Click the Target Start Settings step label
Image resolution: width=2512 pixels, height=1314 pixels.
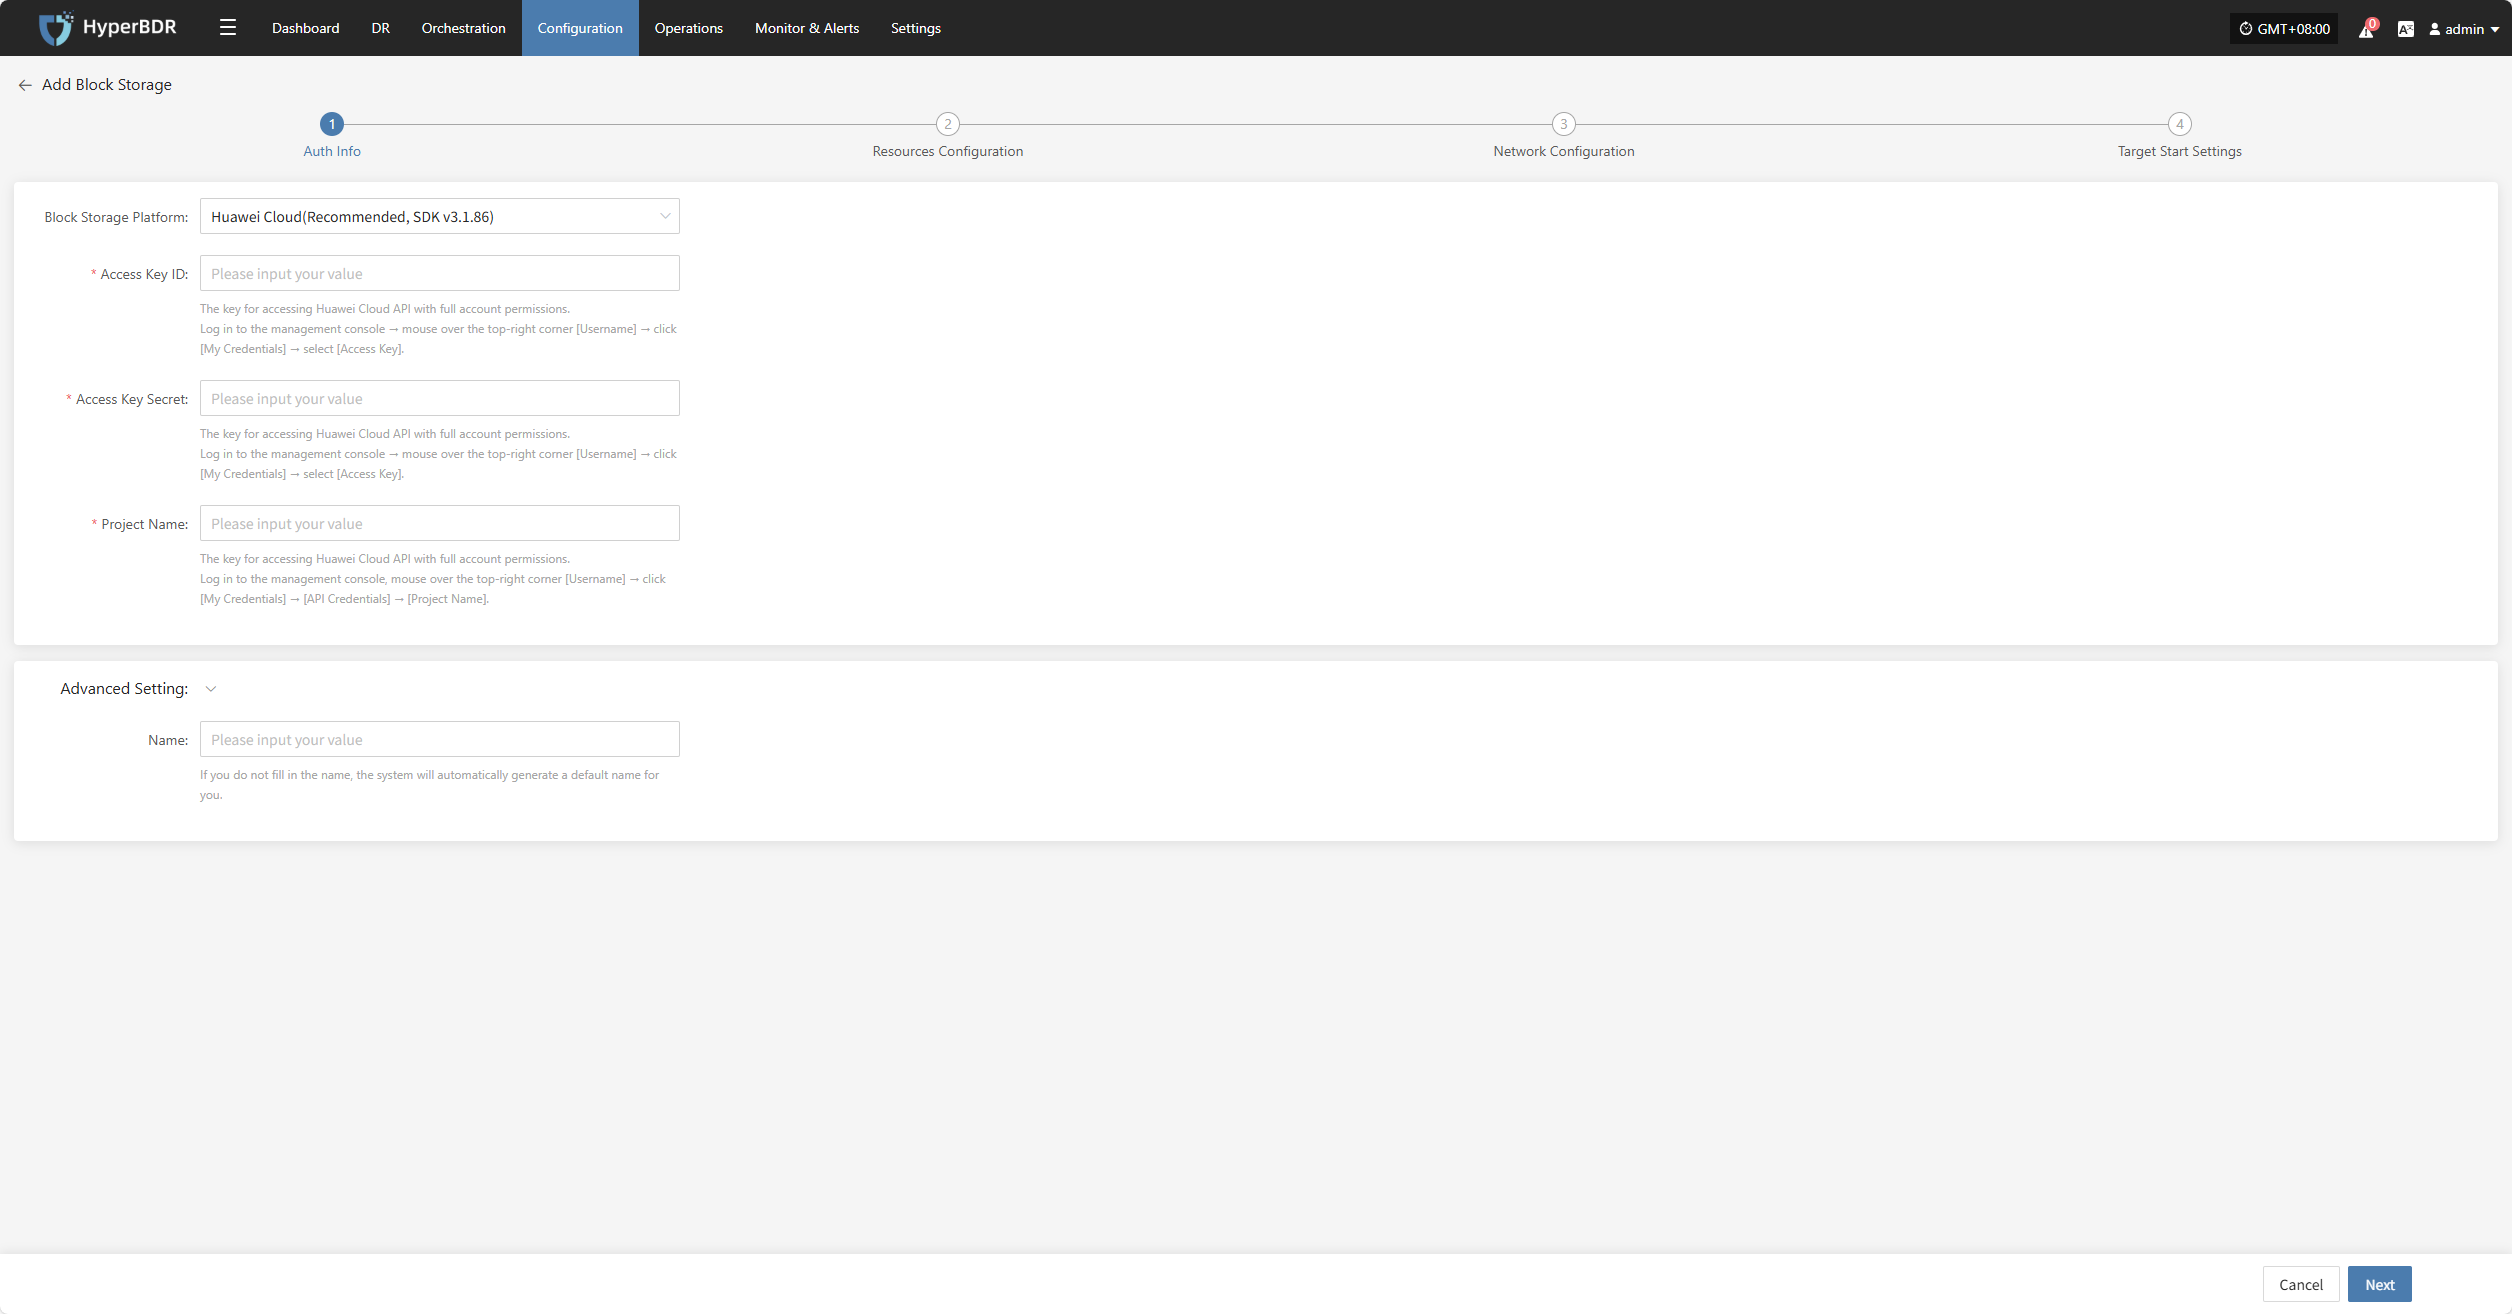pos(2180,151)
